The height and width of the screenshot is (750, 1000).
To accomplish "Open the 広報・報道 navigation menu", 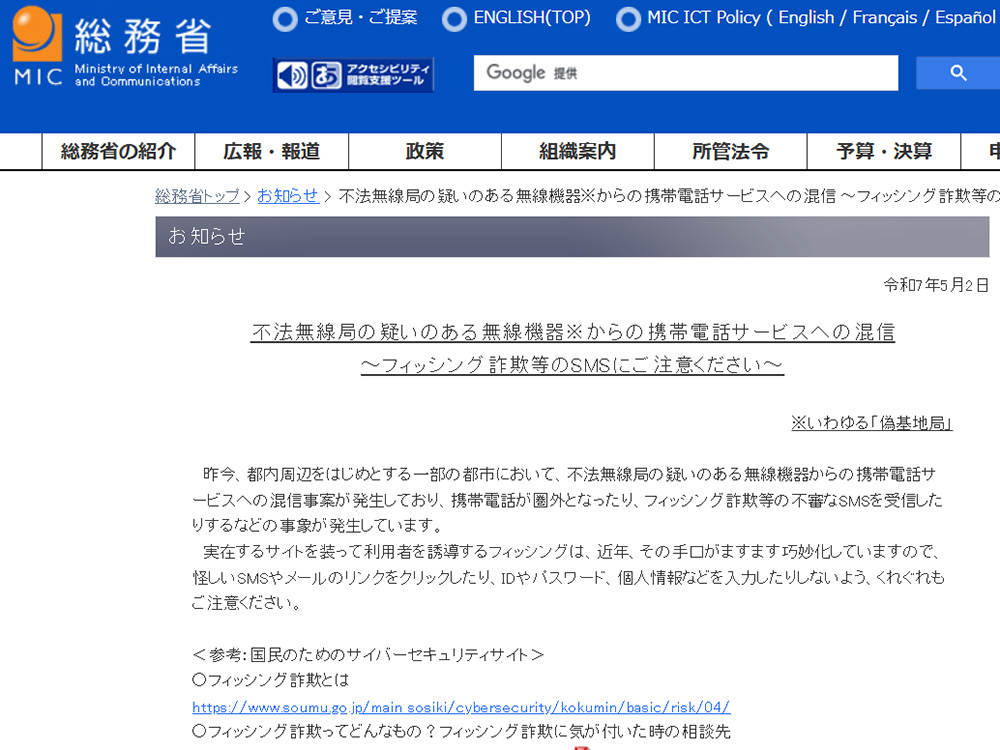I will pyautogui.click(x=271, y=151).
